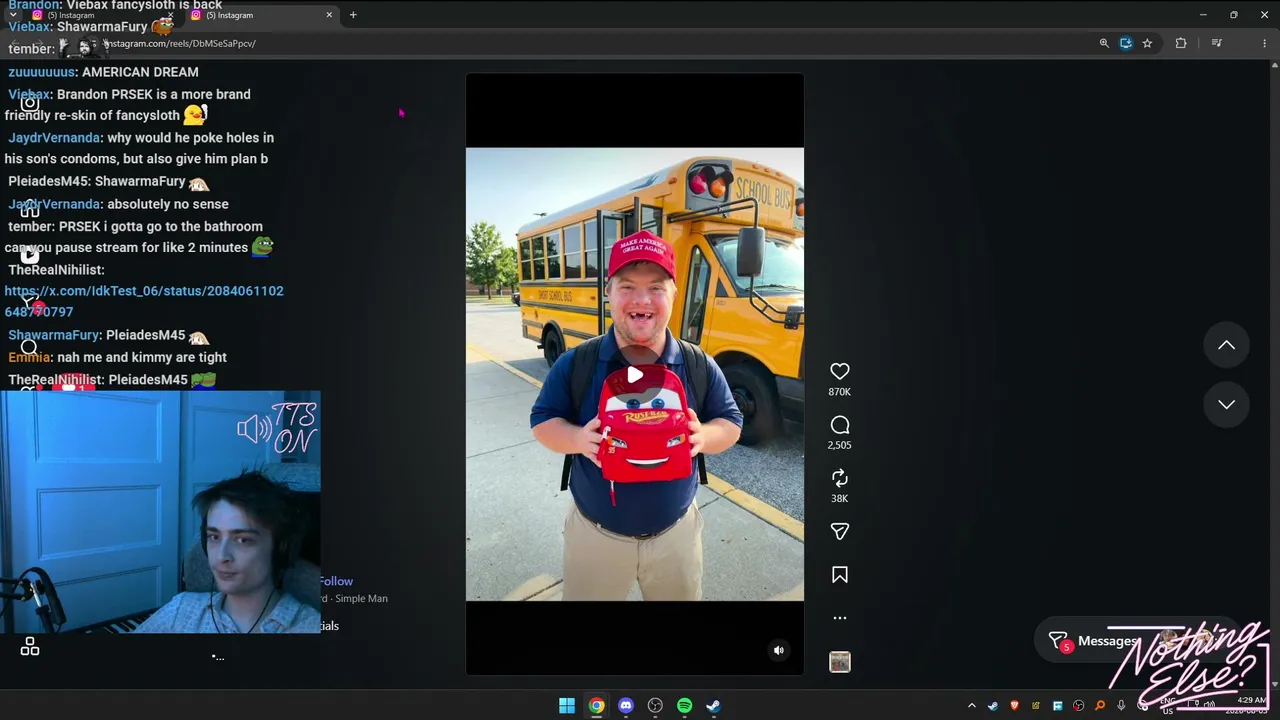Expand the hidden system tray icons chevron
Viewport: 1280px width, 720px height.
pyautogui.click(x=971, y=706)
